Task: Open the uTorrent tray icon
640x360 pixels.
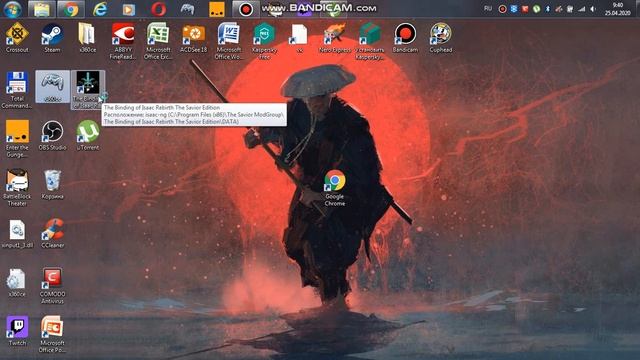Action: (536, 9)
